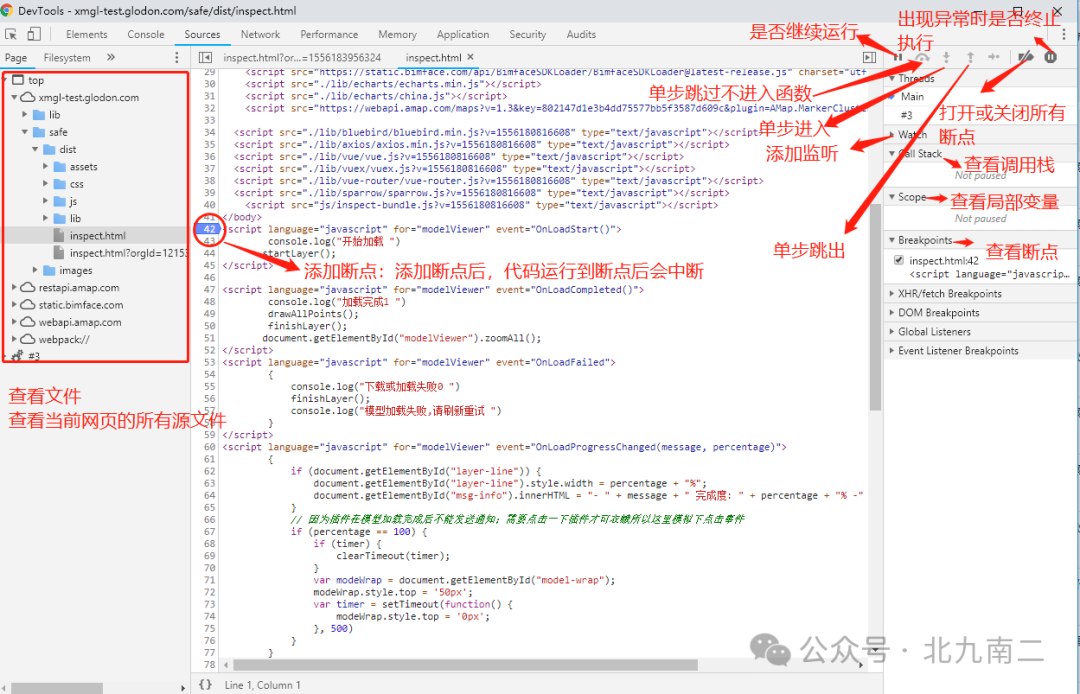Expand the static.bimface.com domain node
The width and height of the screenshot is (1080, 694).
click(14, 305)
